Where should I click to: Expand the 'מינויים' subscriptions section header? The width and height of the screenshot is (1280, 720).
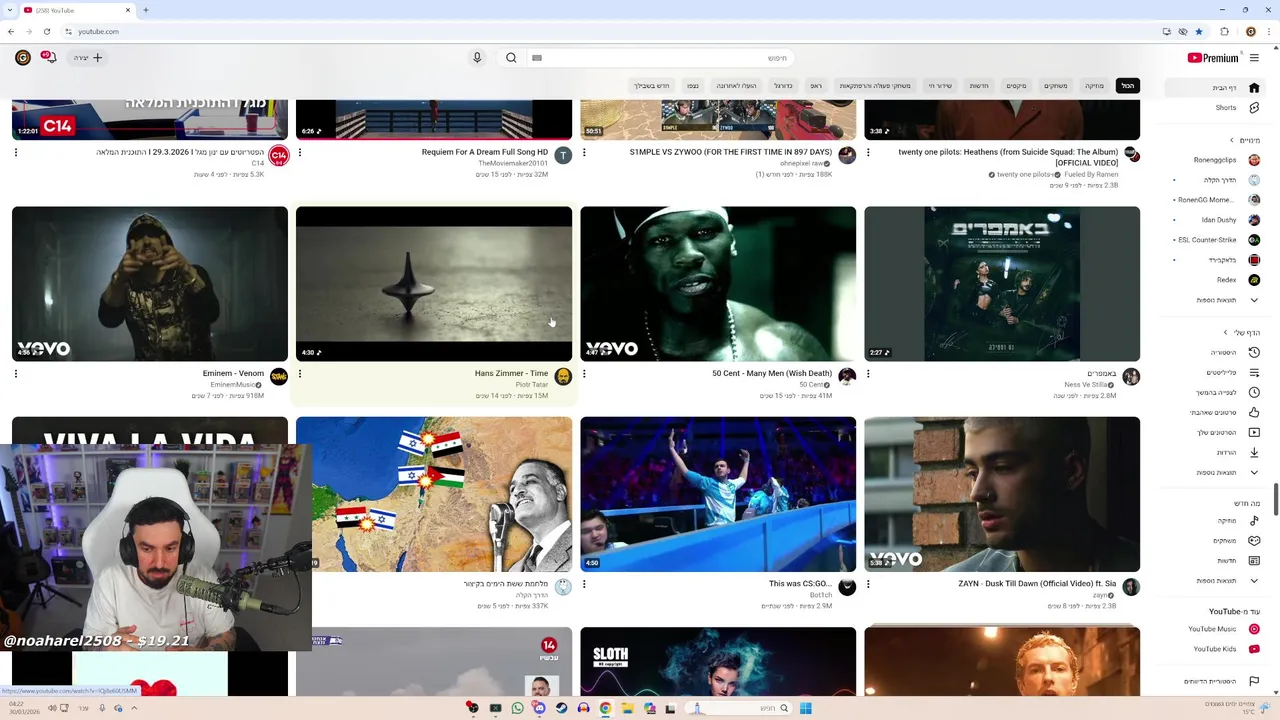point(1244,140)
